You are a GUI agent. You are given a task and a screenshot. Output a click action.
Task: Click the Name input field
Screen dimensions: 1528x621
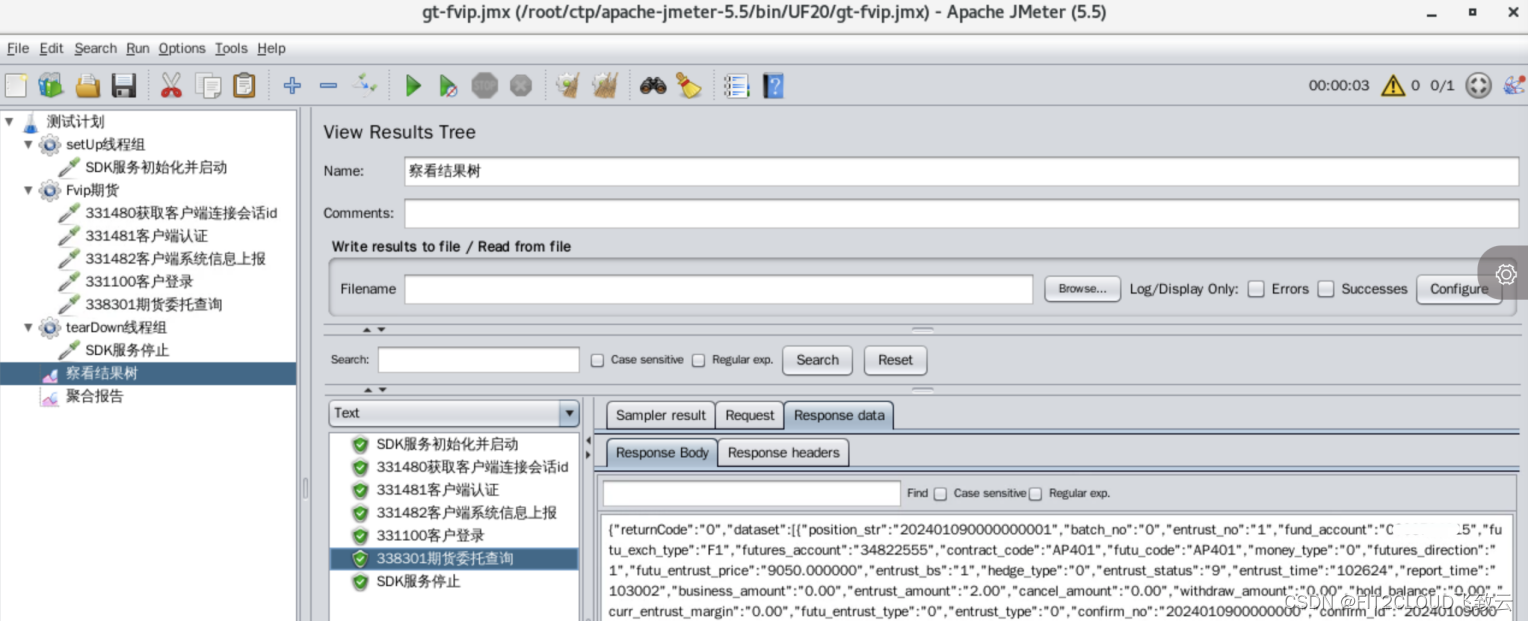[961, 171]
